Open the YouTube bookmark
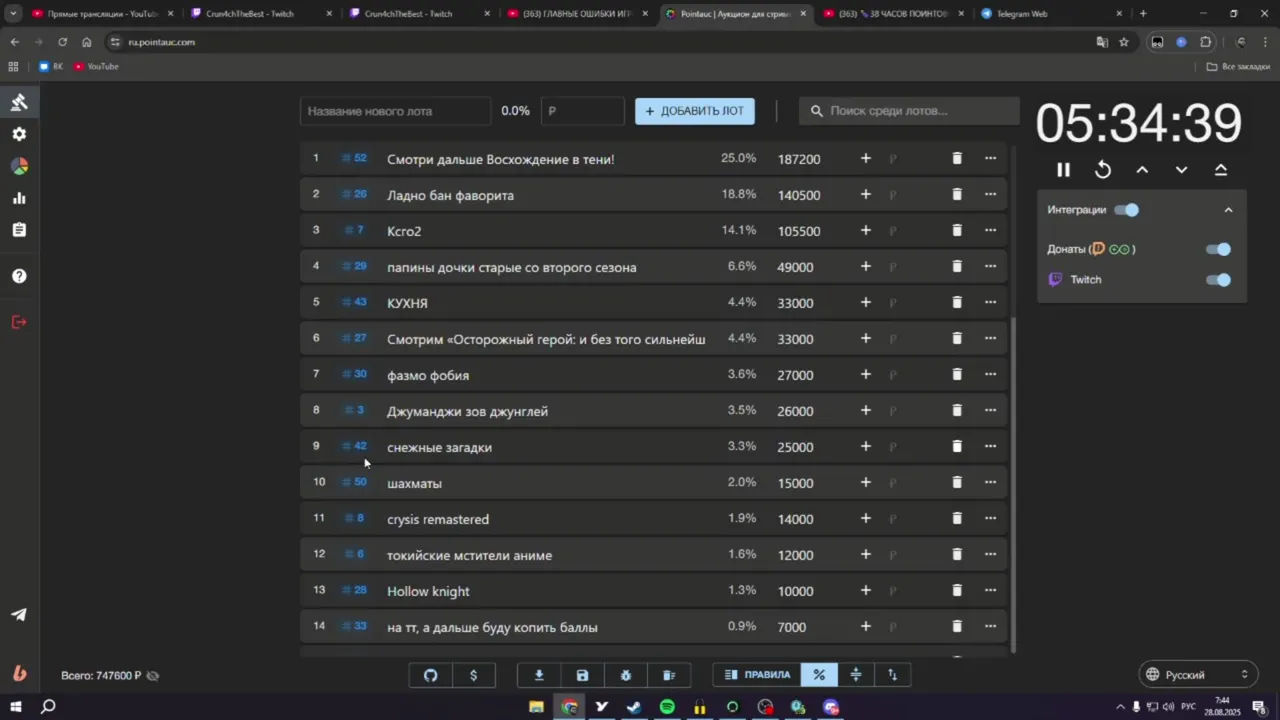The width and height of the screenshot is (1280, 720). [x=96, y=66]
